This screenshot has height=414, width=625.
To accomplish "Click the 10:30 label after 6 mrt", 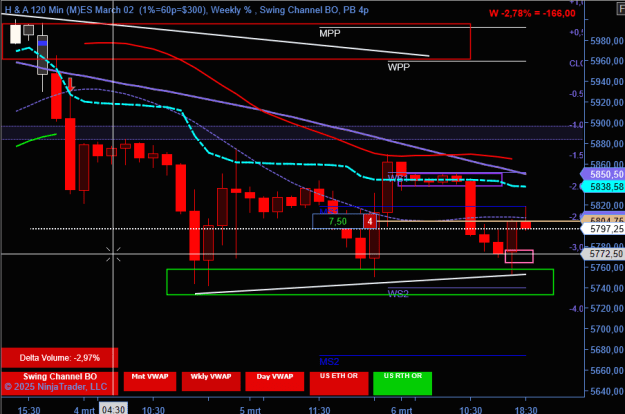I will [471, 410].
